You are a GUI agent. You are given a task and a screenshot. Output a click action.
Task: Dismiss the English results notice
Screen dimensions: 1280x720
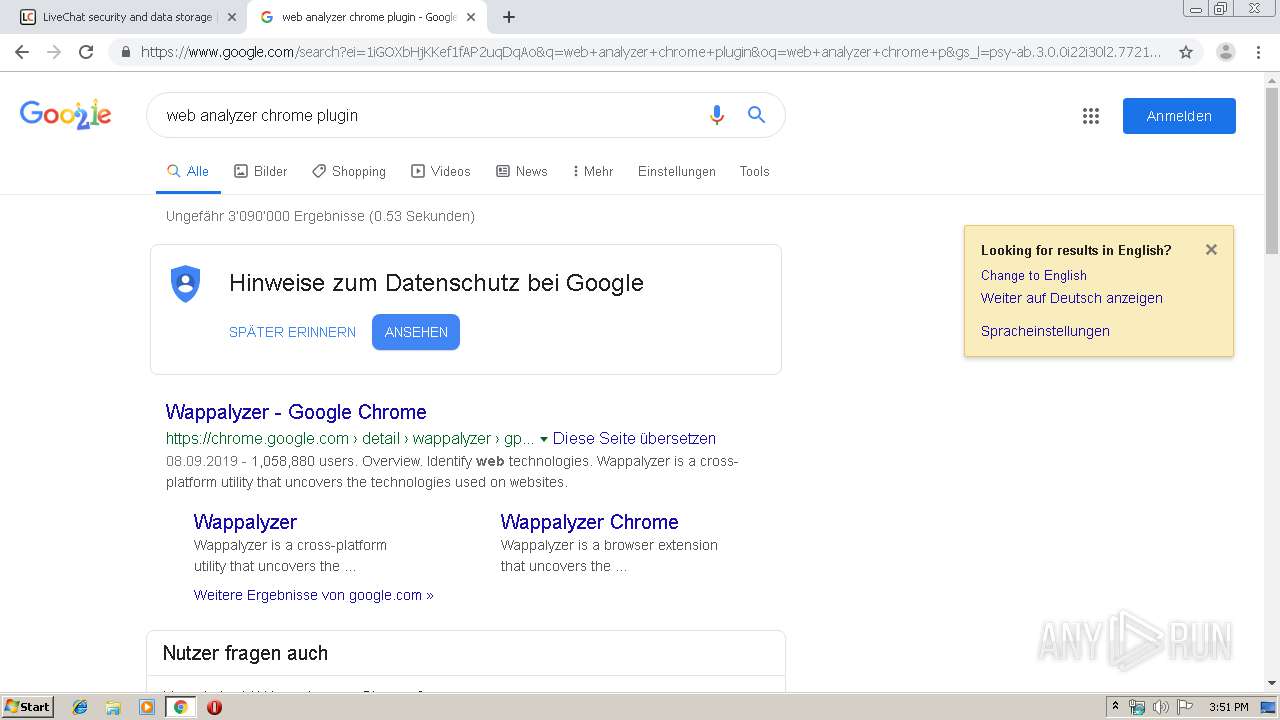tap(1211, 250)
